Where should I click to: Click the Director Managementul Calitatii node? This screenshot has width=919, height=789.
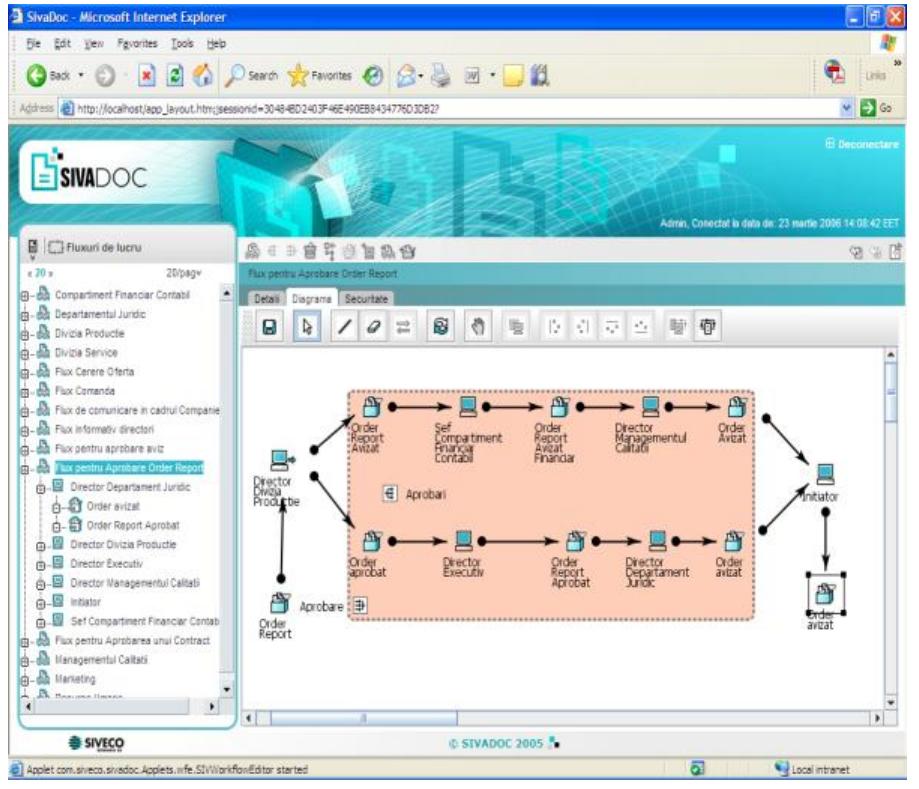coord(651,406)
